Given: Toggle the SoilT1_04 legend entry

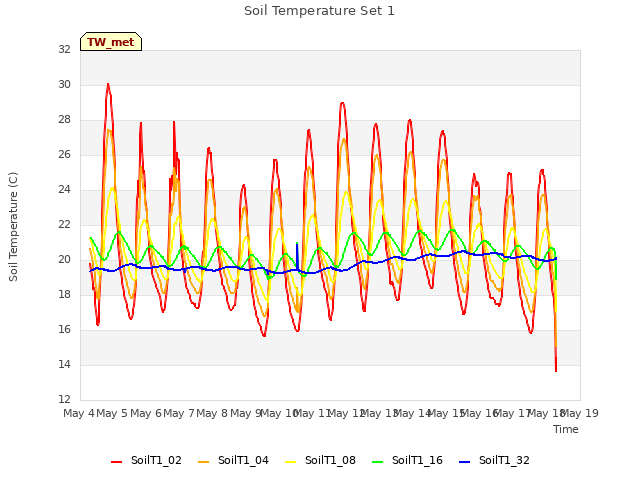Looking at the screenshot, I should point(233,460).
